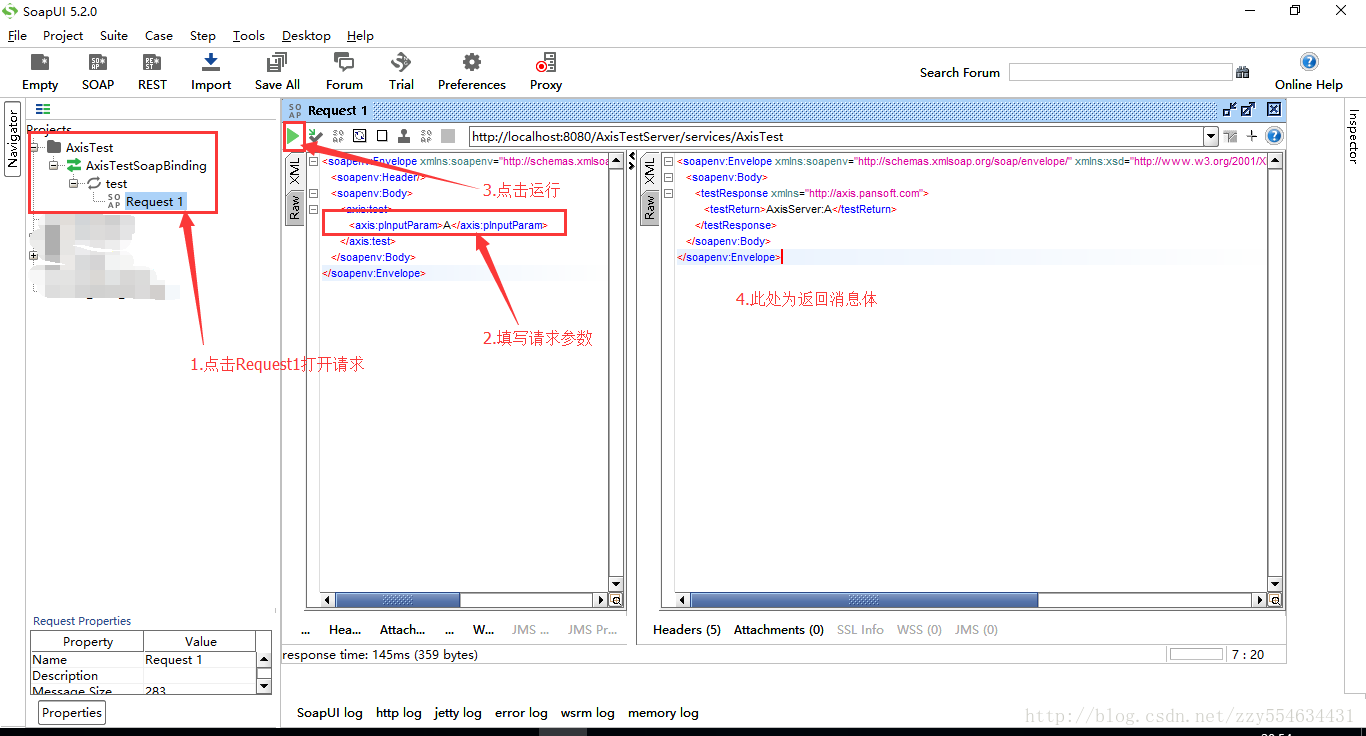Click the response editor zoom magnifier icon

point(1275,600)
